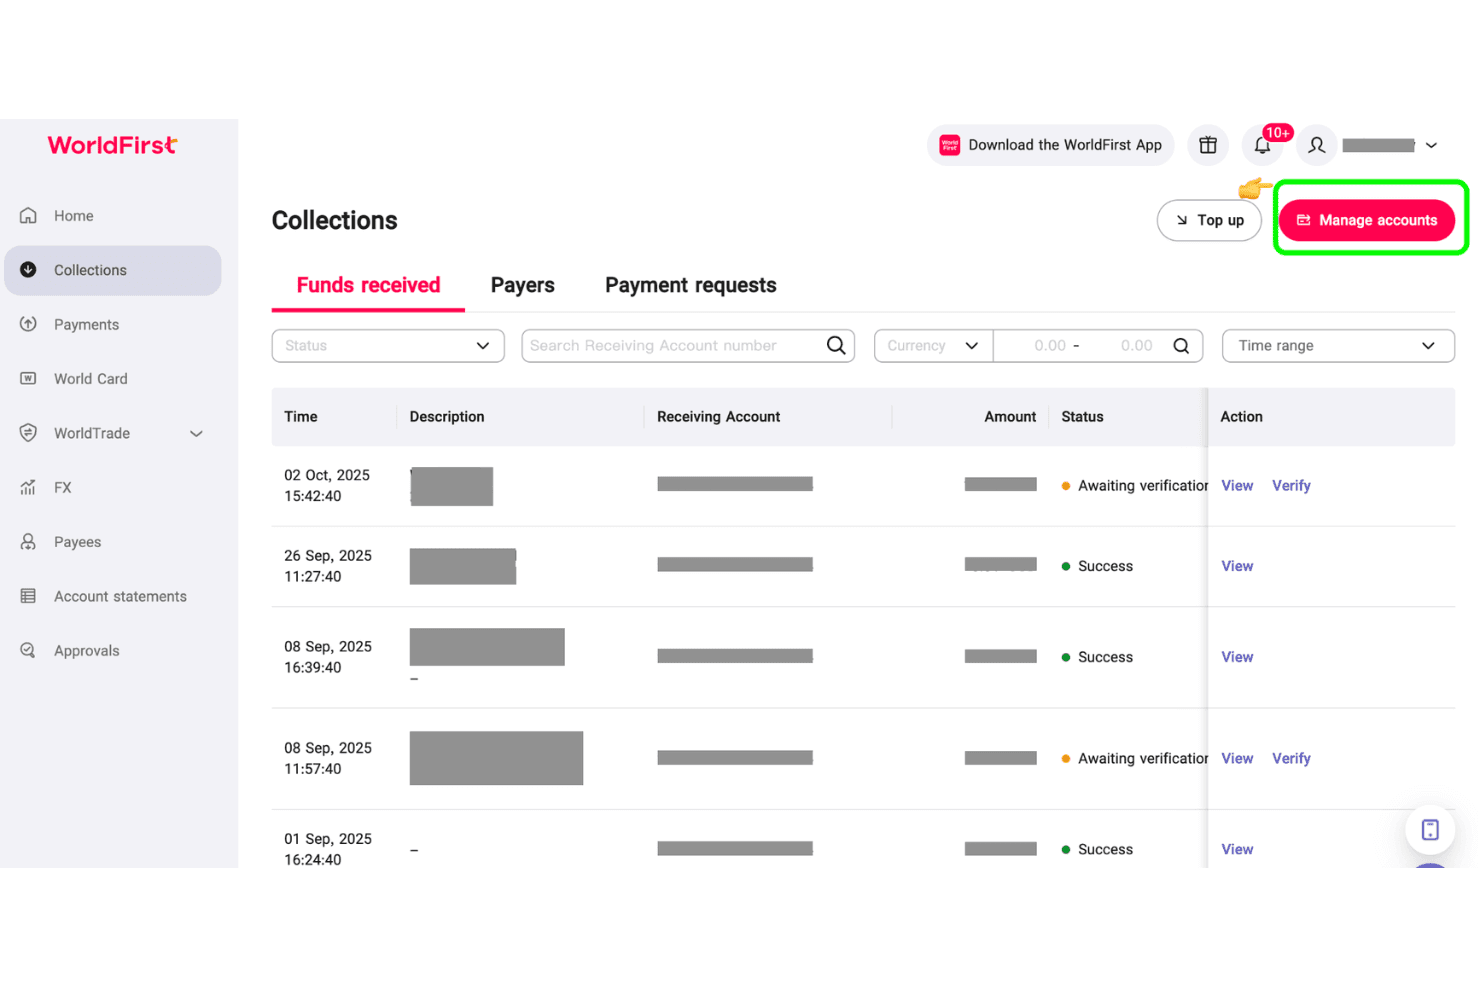
Task: Click the WorldFirst logo
Action: [x=112, y=145]
